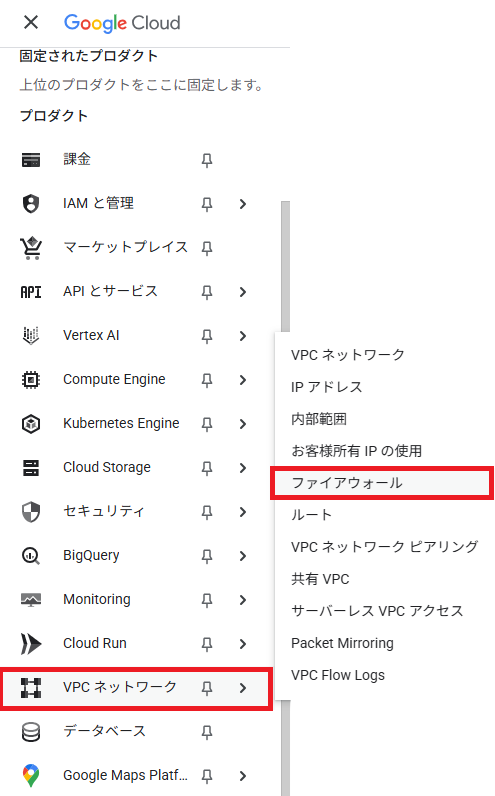Close the navigation menu with X
The height and width of the screenshot is (796, 495).
31,22
